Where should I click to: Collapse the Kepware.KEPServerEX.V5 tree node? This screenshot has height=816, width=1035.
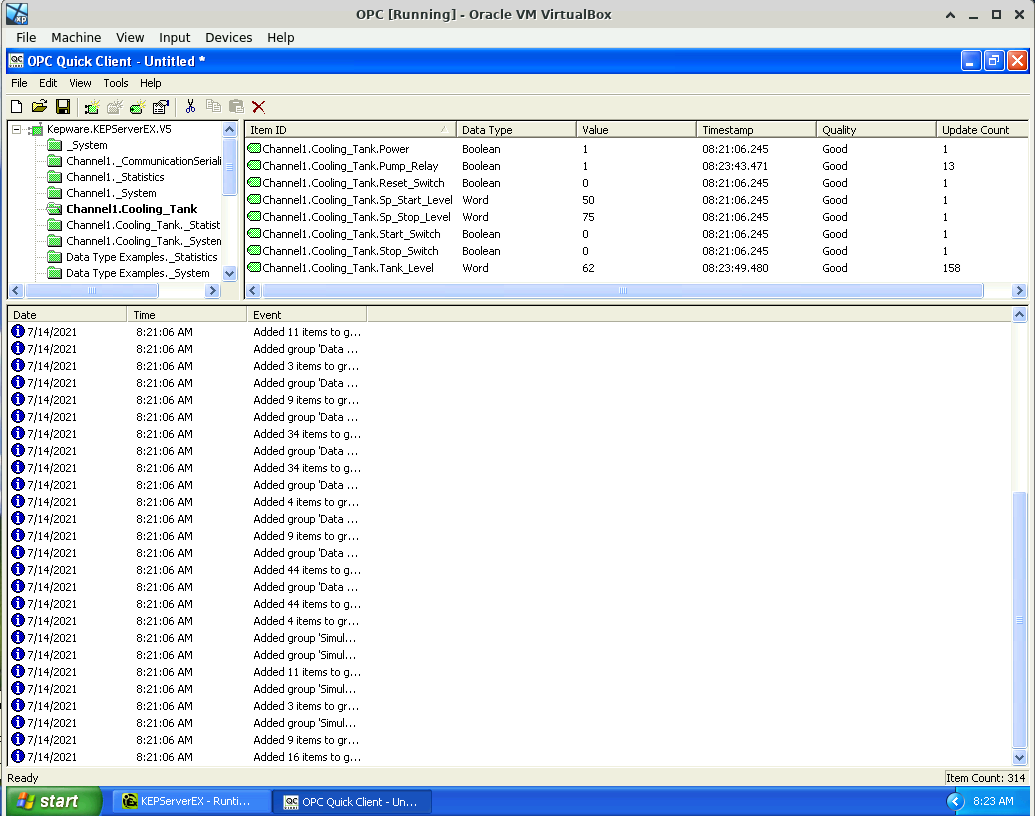point(17,130)
